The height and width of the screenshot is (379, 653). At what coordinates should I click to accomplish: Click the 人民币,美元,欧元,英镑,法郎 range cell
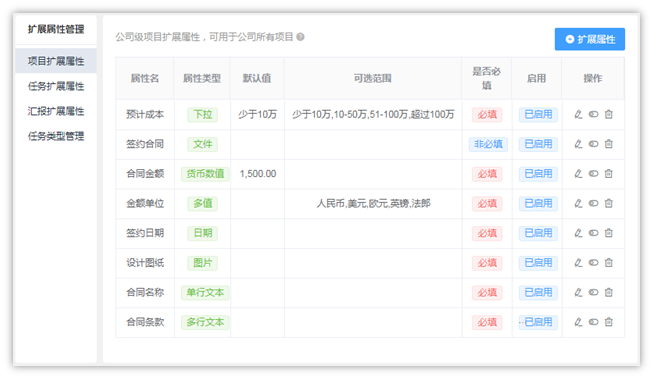pos(373,203)
